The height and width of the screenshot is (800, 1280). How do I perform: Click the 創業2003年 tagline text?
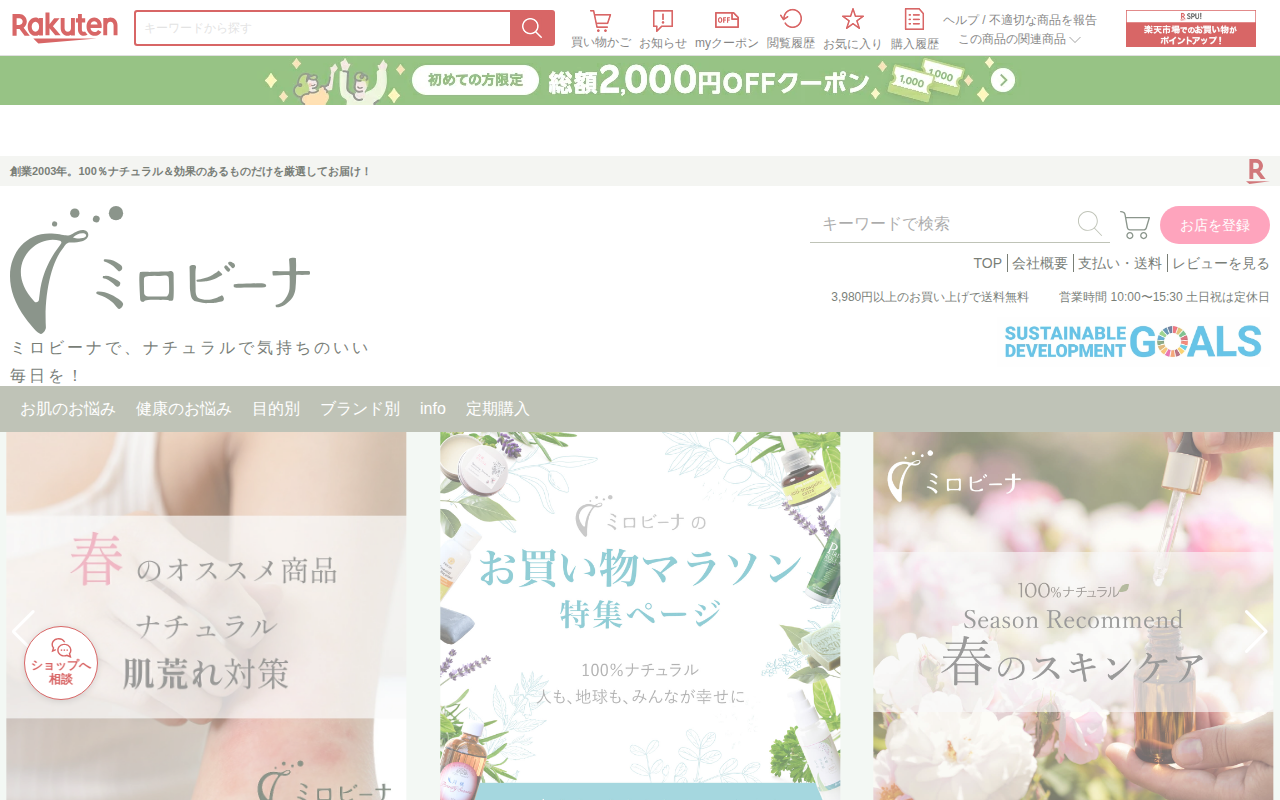190,171
